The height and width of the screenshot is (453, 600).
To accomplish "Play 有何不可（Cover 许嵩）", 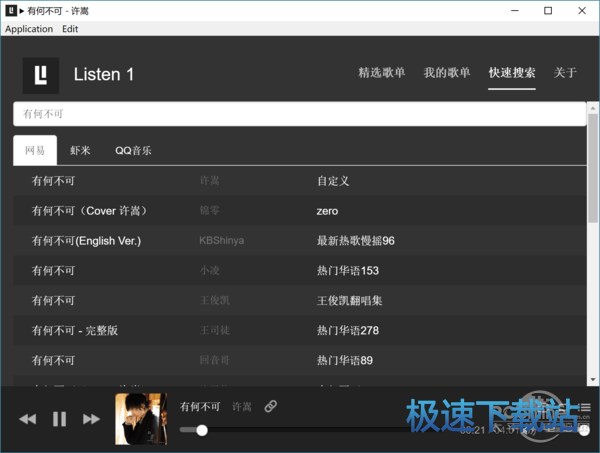I will (89, 211).
